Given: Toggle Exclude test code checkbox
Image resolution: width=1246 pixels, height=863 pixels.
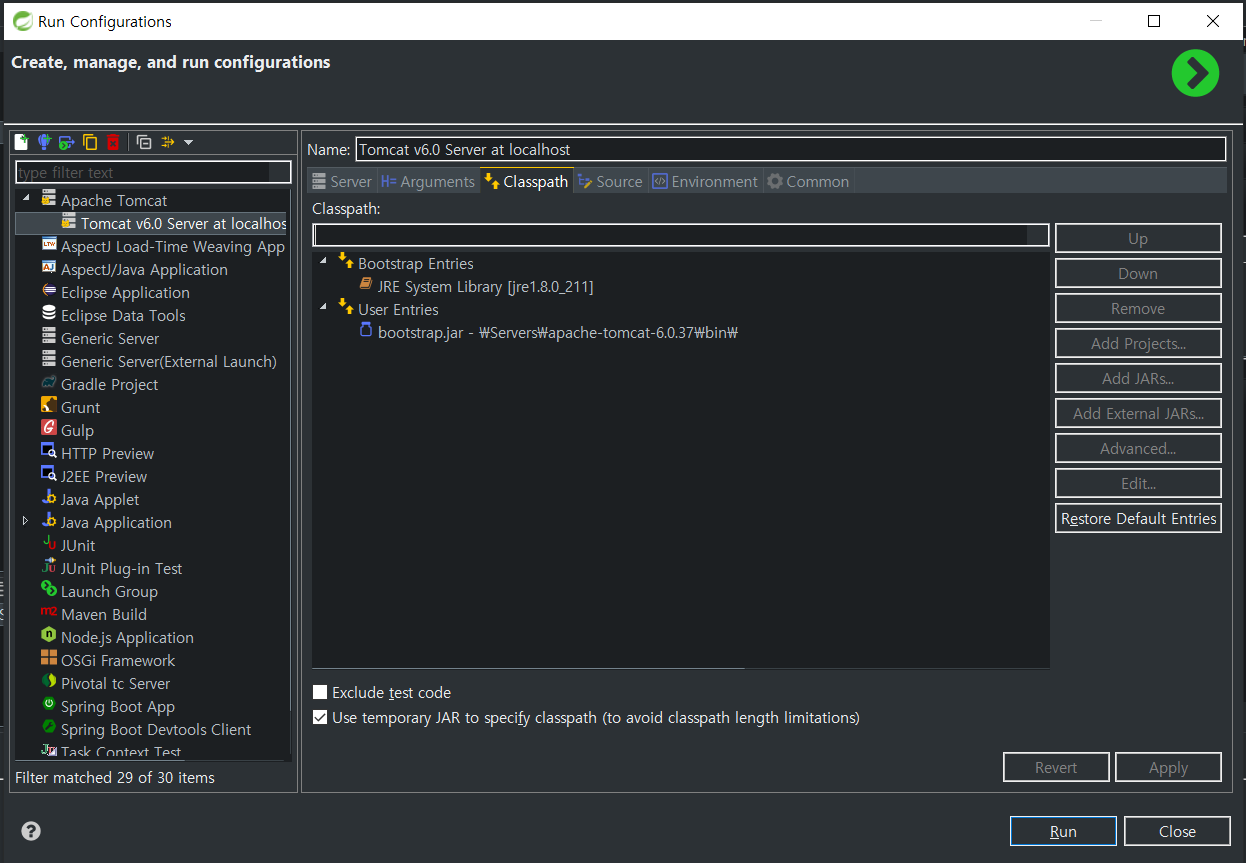Looking at the screenshot, I should click(x=320, y=692).
